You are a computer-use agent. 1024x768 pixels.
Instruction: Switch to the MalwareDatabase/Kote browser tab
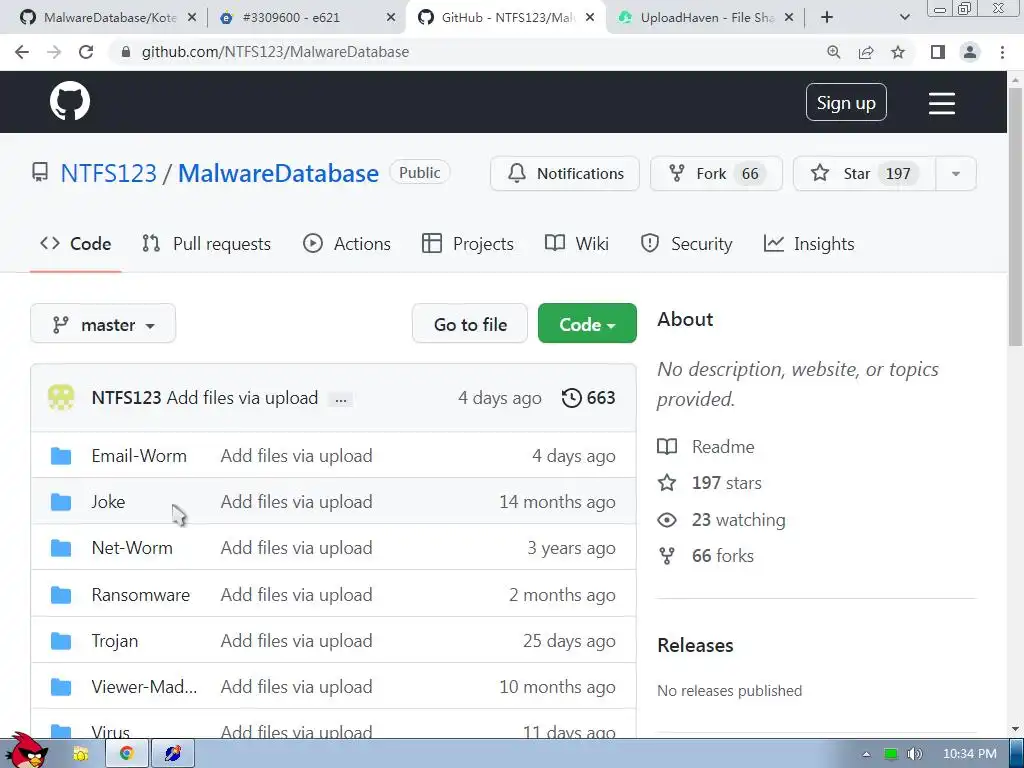click(108, 18)
